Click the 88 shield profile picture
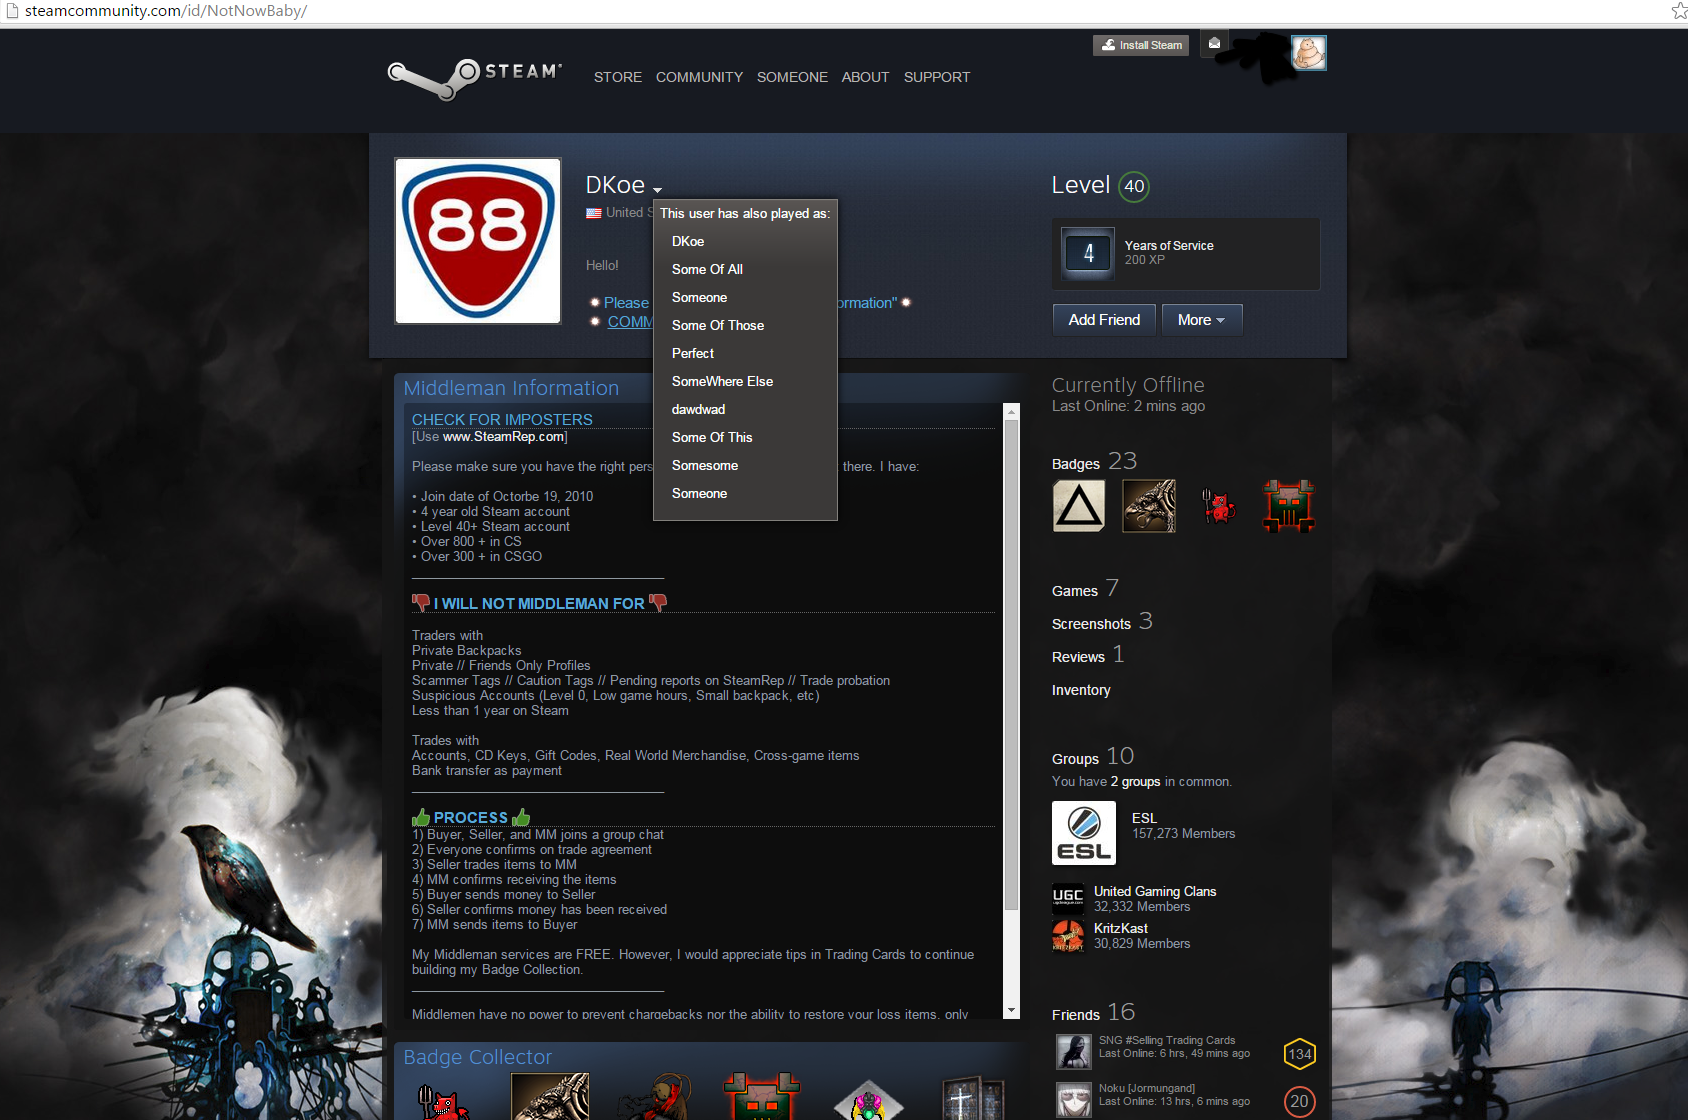This screenshot has width=1688, height=1120. tap(478, 241)
